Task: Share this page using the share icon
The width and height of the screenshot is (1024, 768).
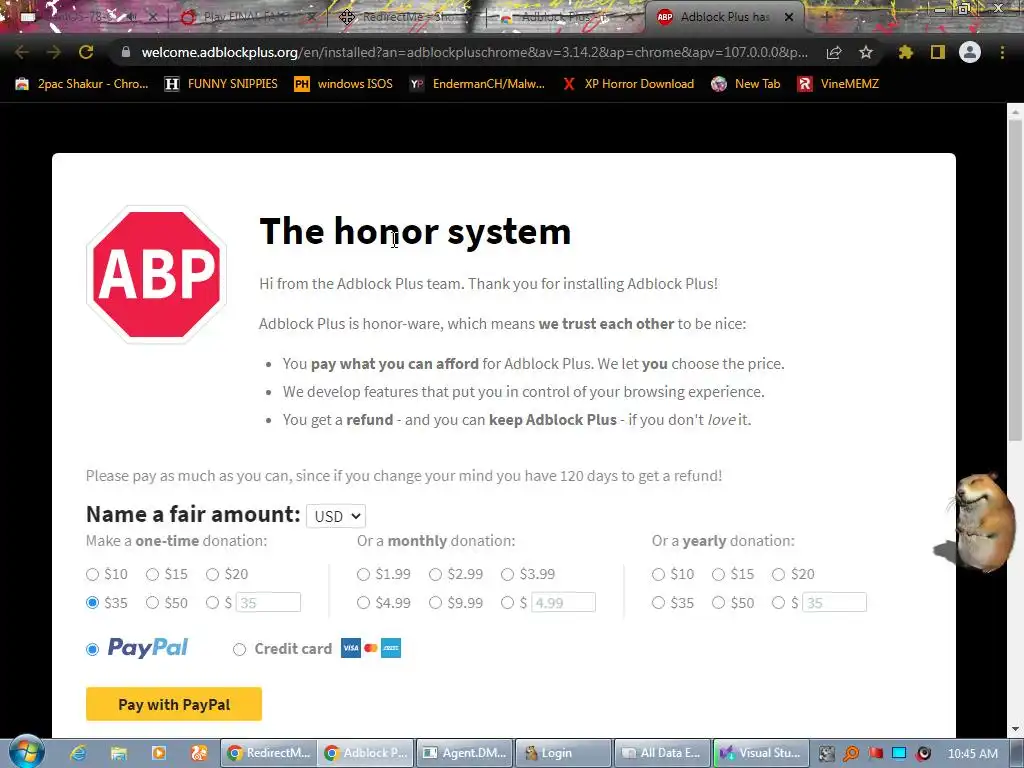Action: coord(833,52)
